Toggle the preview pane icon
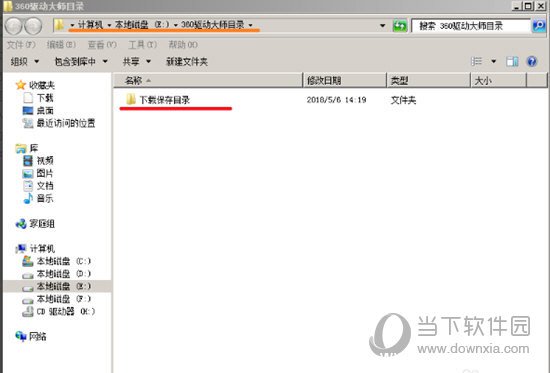This screenshot has height=373, width=550. click(x=512, y=62)
